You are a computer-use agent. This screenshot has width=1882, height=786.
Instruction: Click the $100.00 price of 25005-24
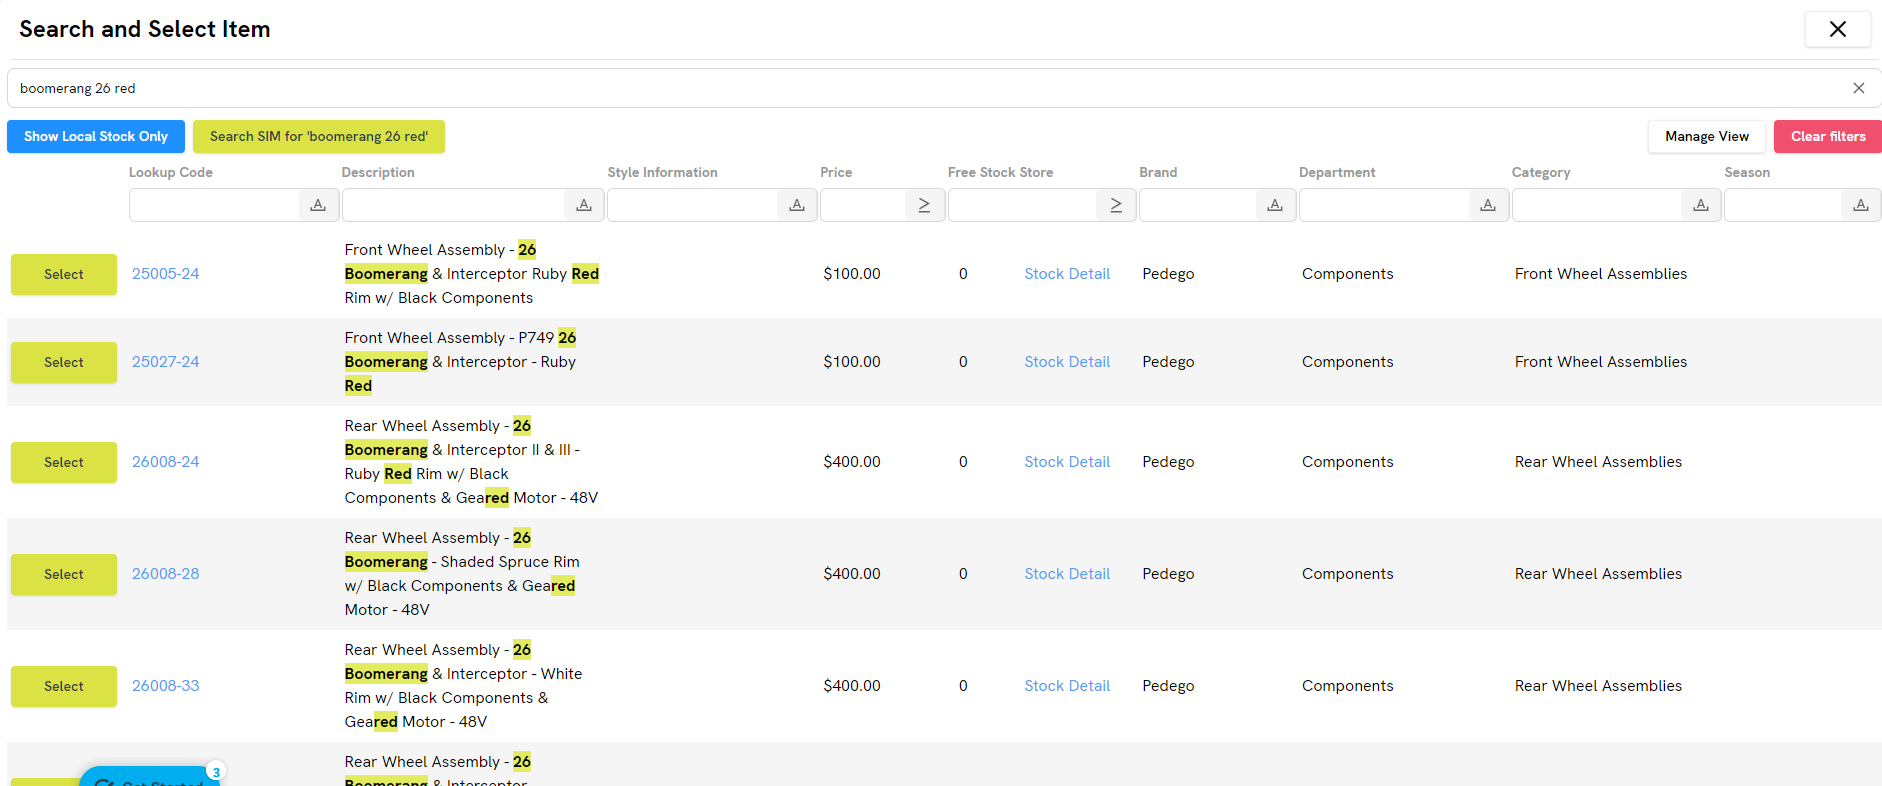(852, 274)
